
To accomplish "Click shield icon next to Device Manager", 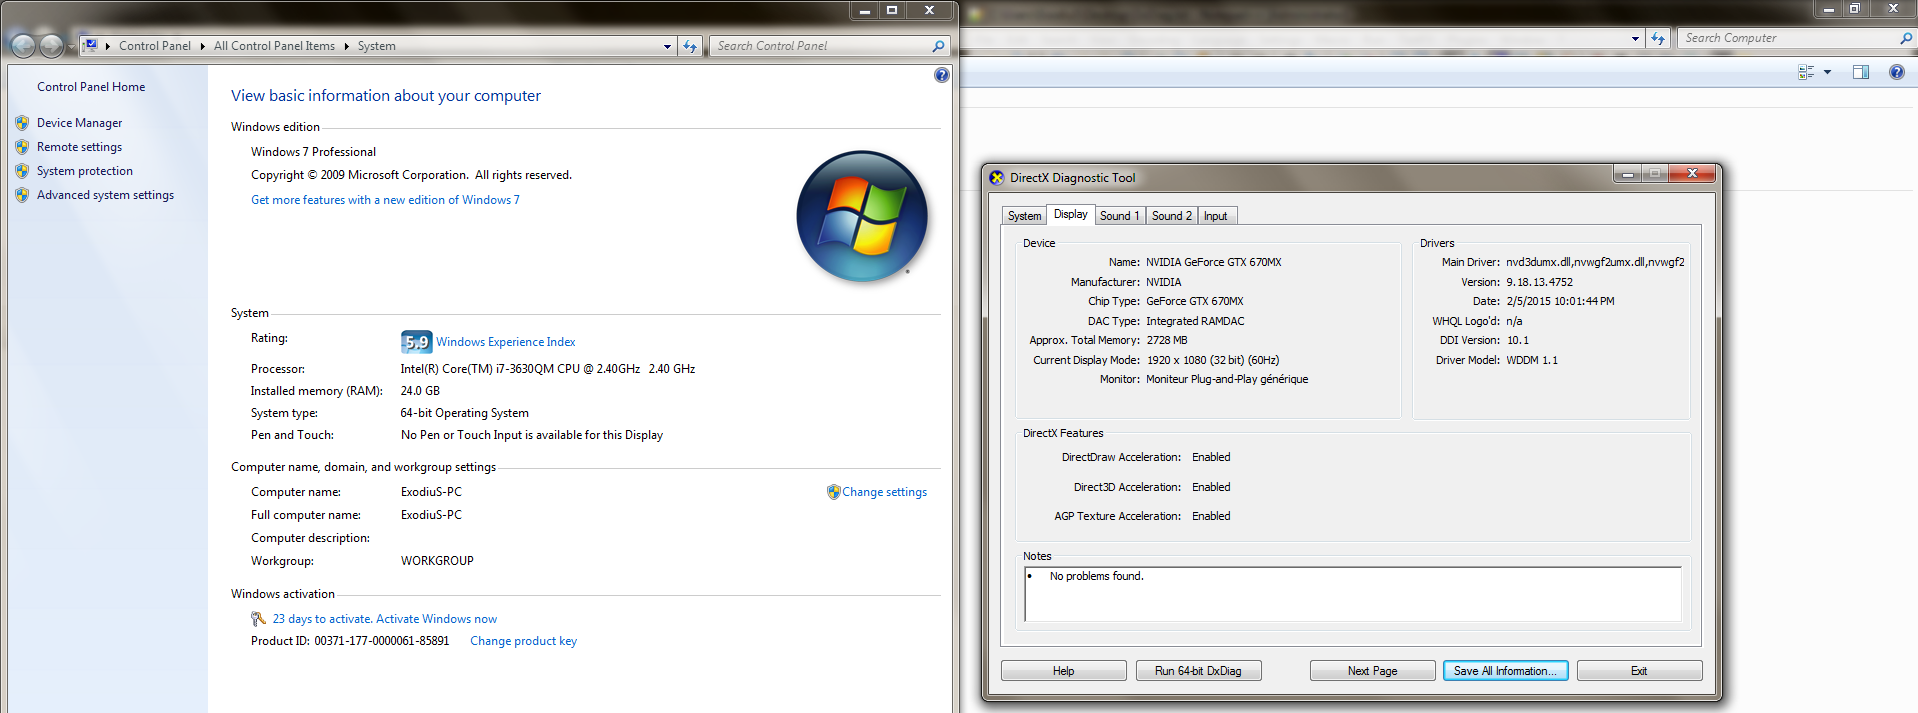I will 22,123.
